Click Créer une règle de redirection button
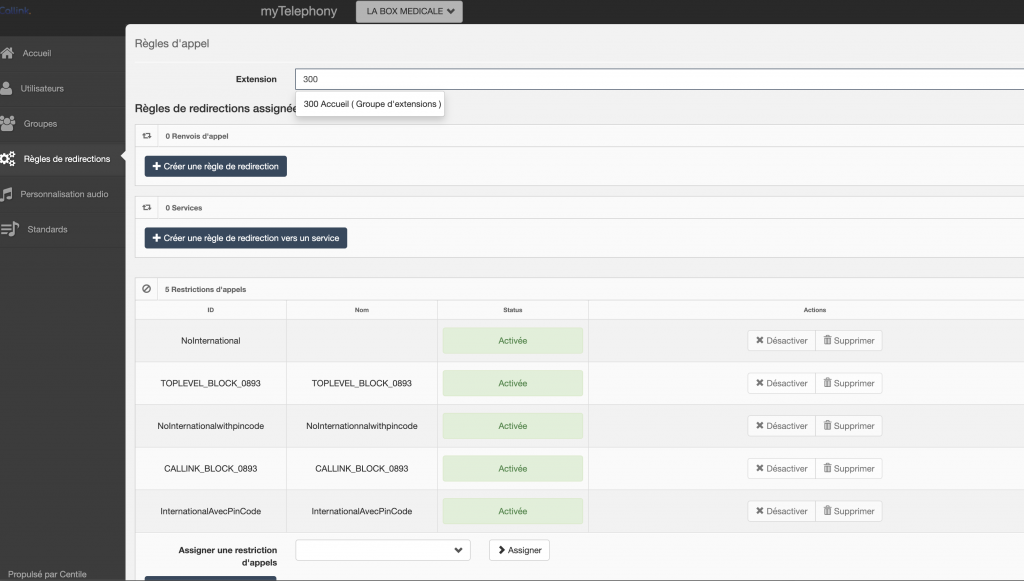This screenshot has height=581, width=1024. [216, 166]
